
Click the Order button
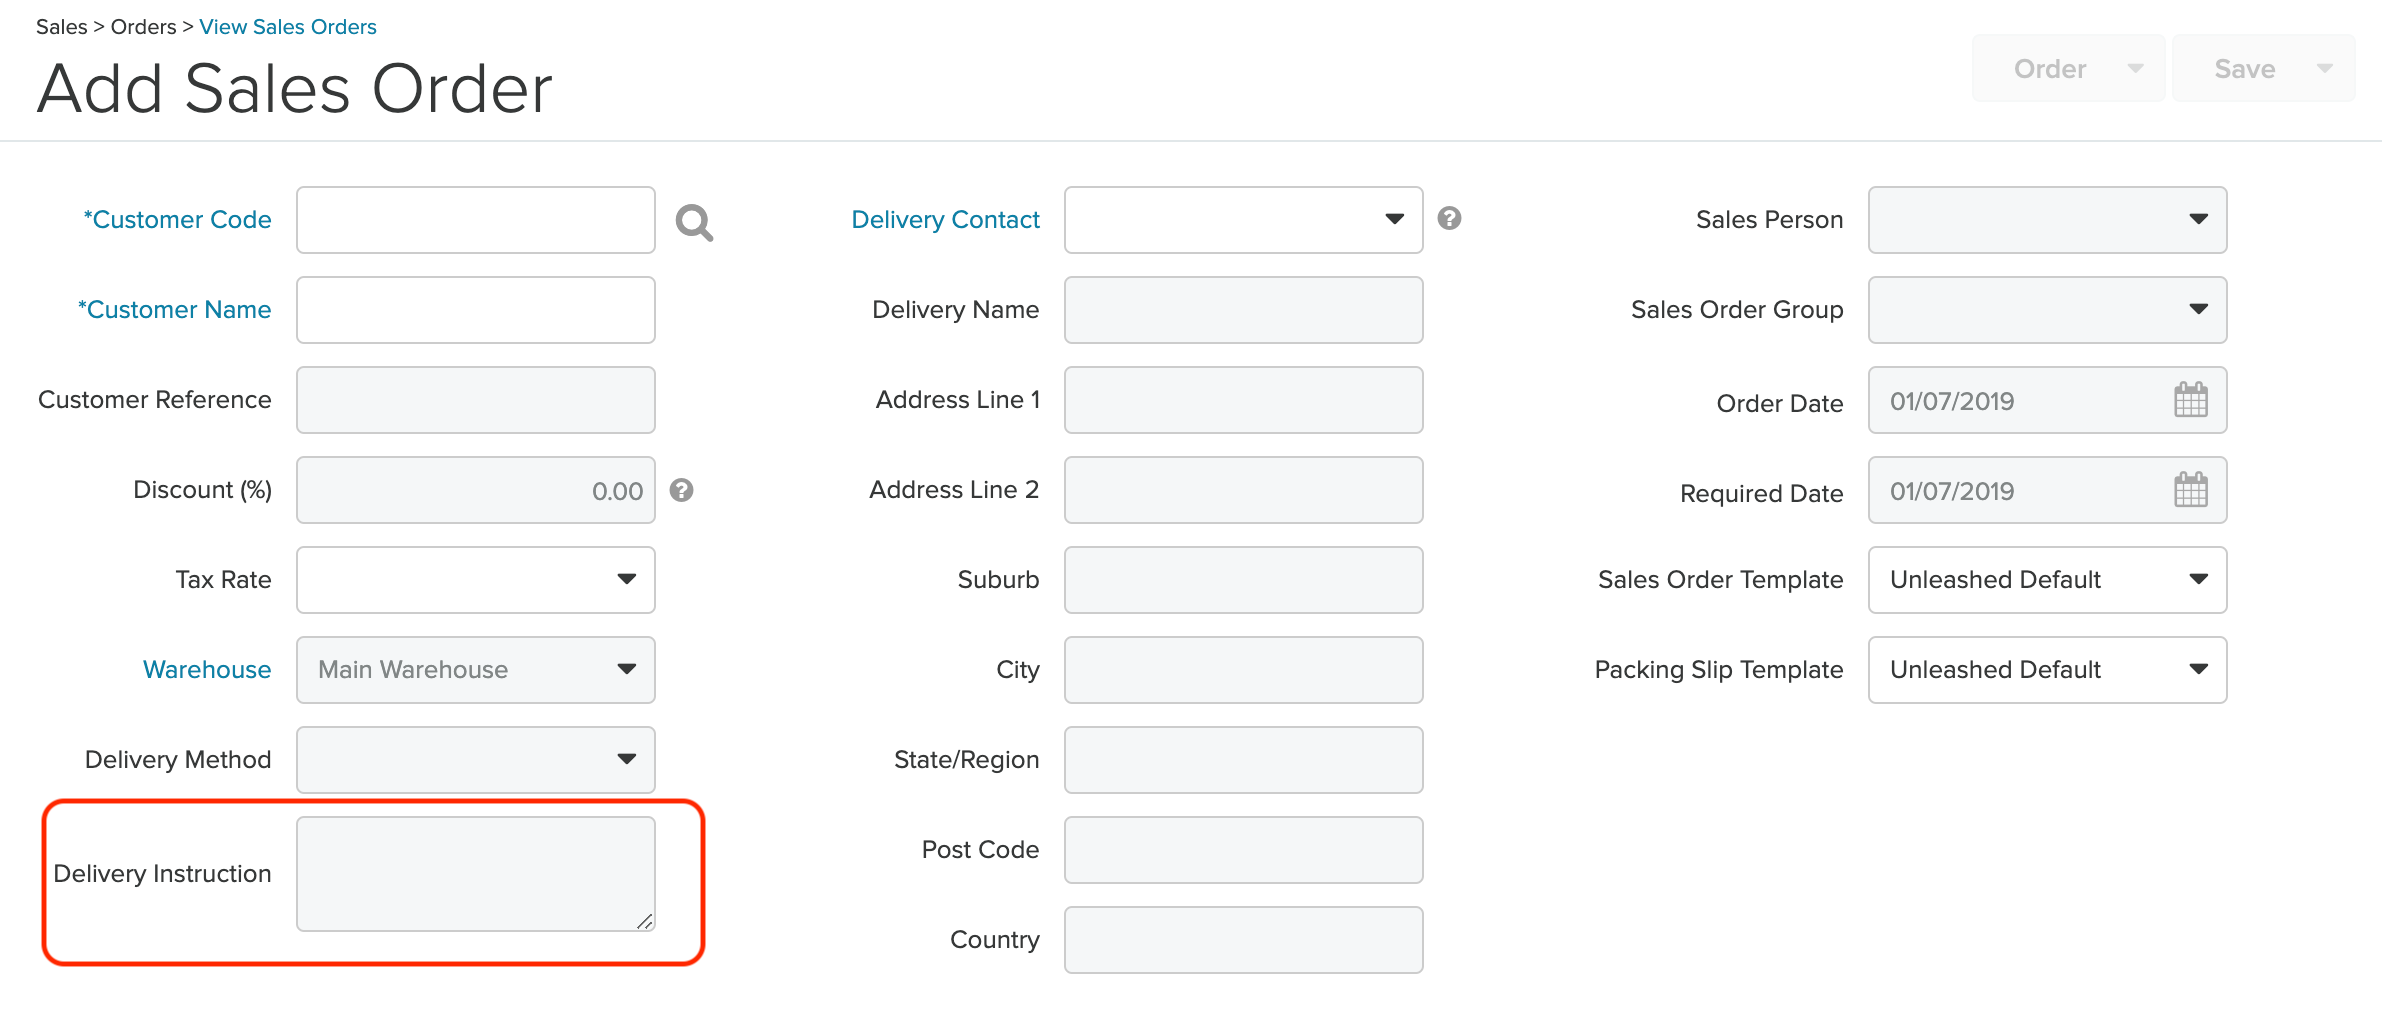tap(2051, 68)
